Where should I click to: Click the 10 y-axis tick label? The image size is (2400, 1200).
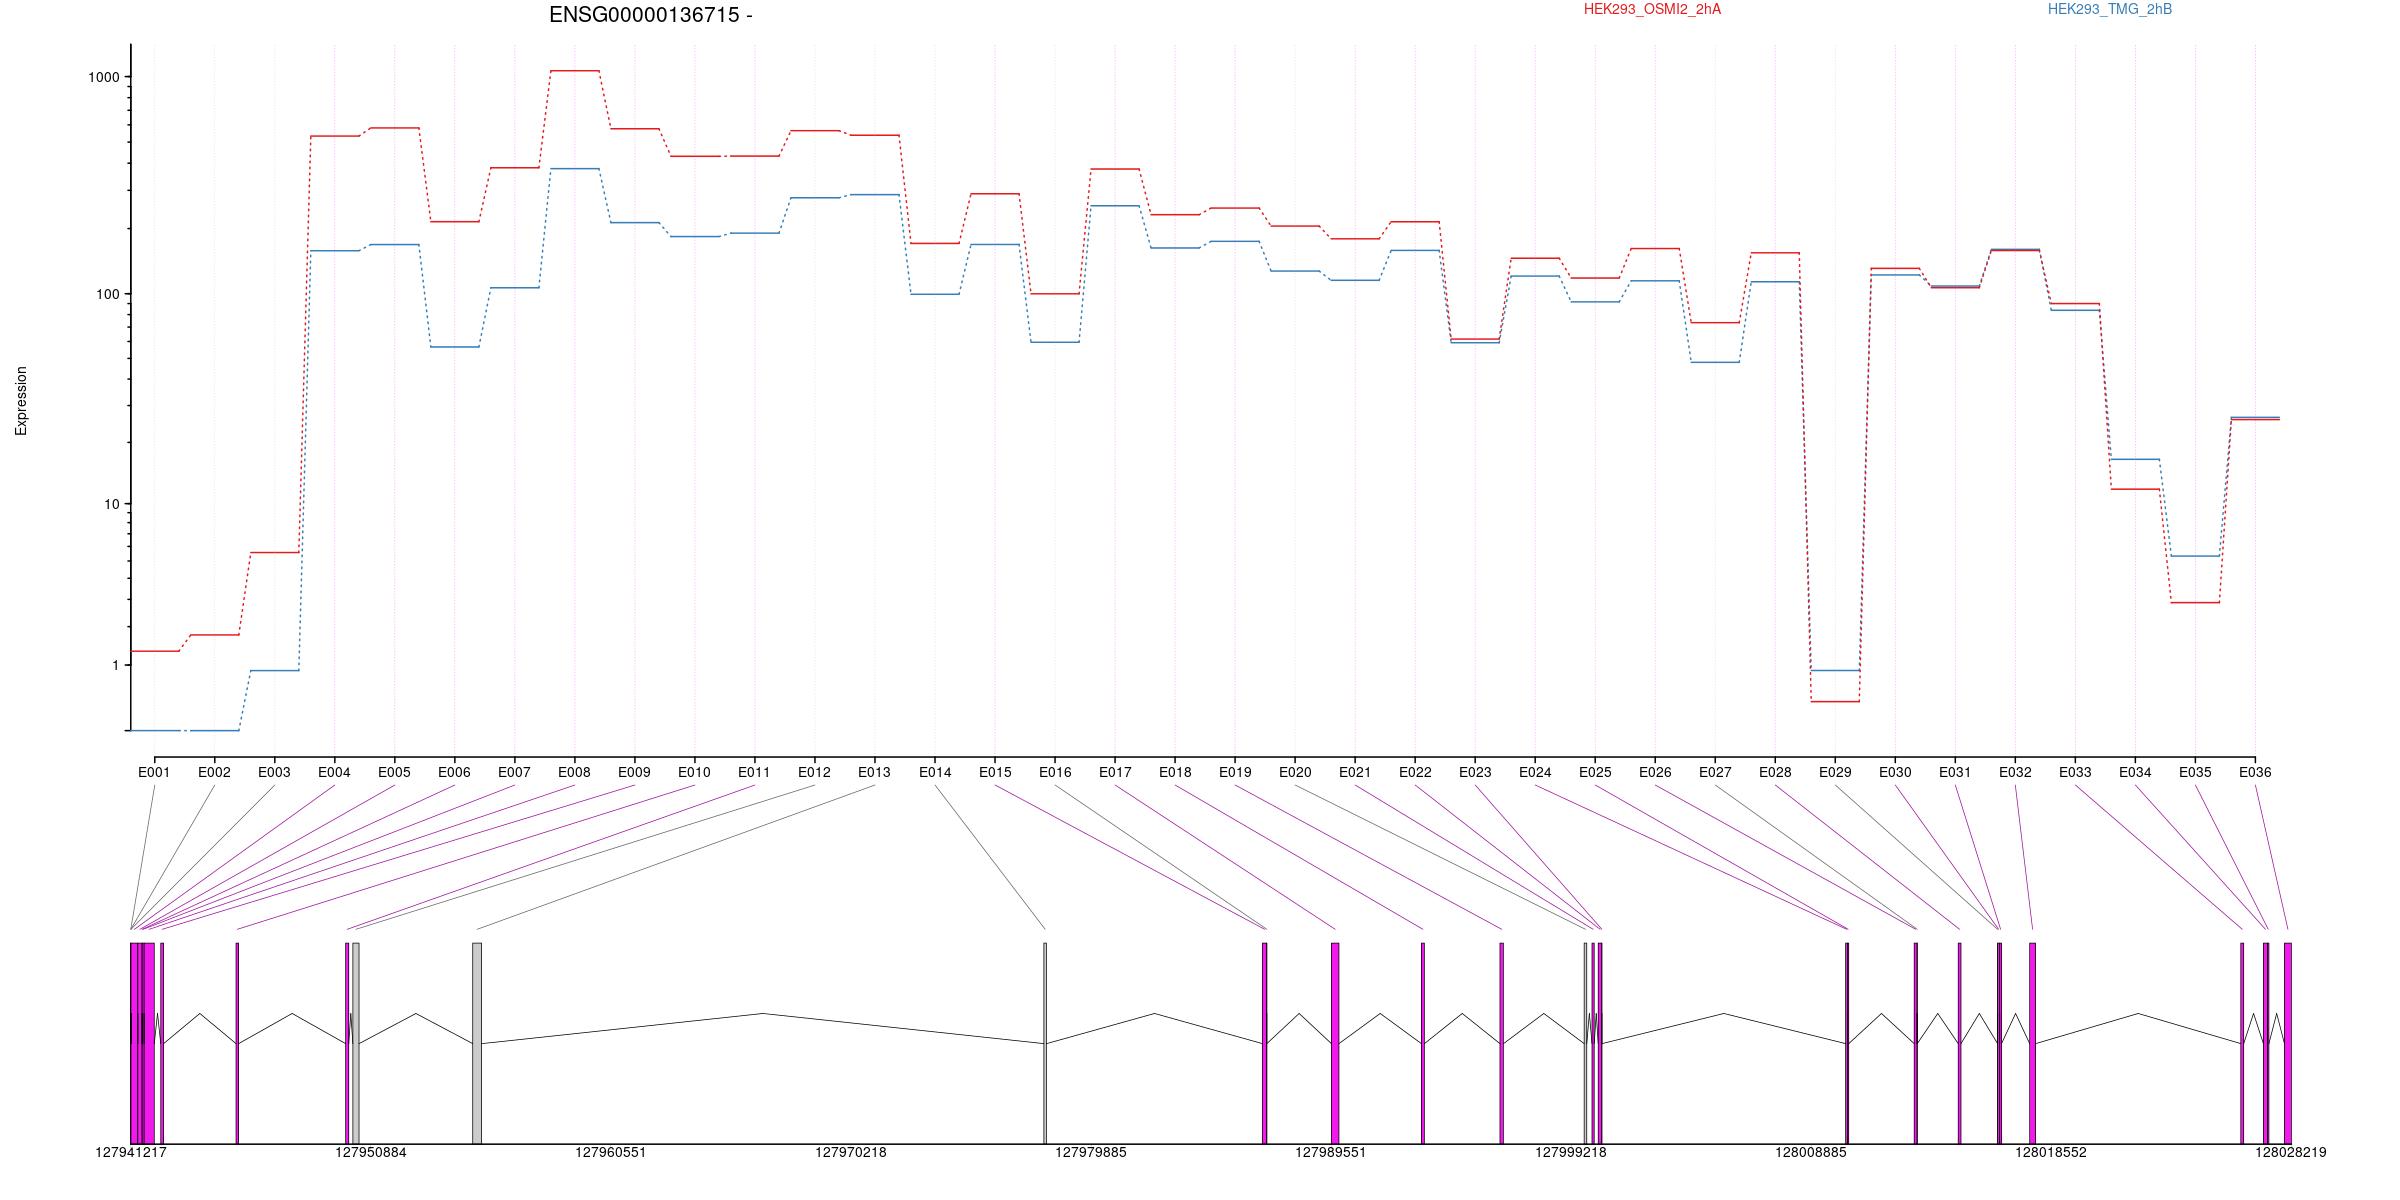[x=113, y=504]
